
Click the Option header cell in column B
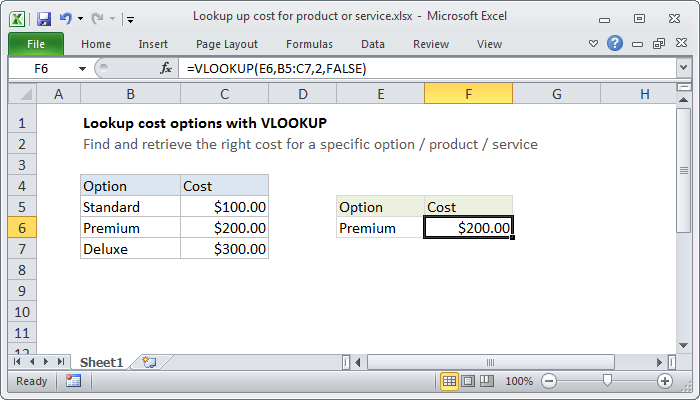(130, 186)
